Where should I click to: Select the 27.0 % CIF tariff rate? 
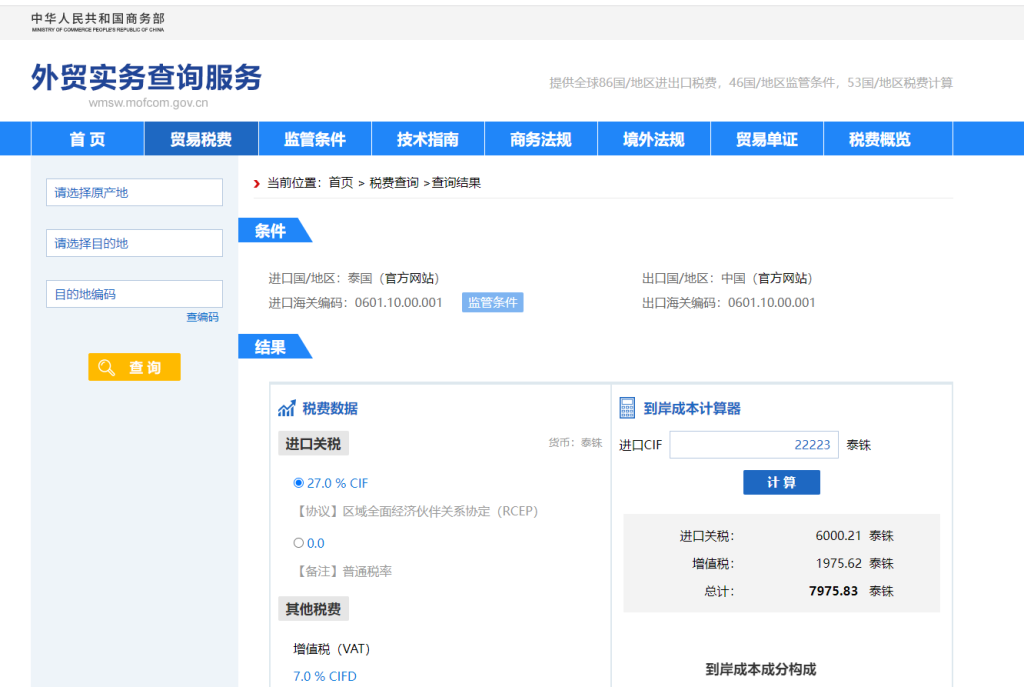pyautogui.click(x=298, y=483)
